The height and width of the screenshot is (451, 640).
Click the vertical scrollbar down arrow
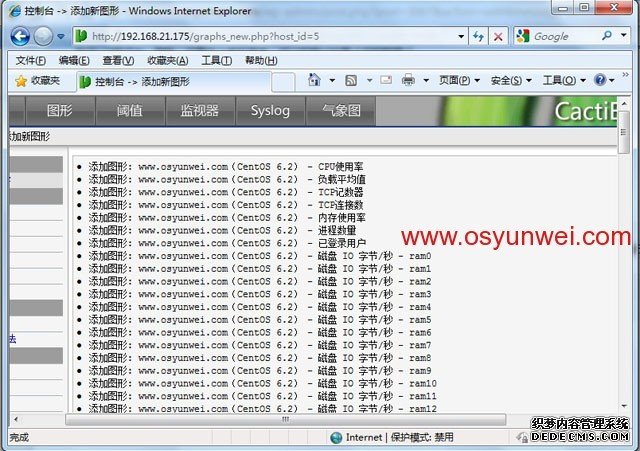[624, 406]
